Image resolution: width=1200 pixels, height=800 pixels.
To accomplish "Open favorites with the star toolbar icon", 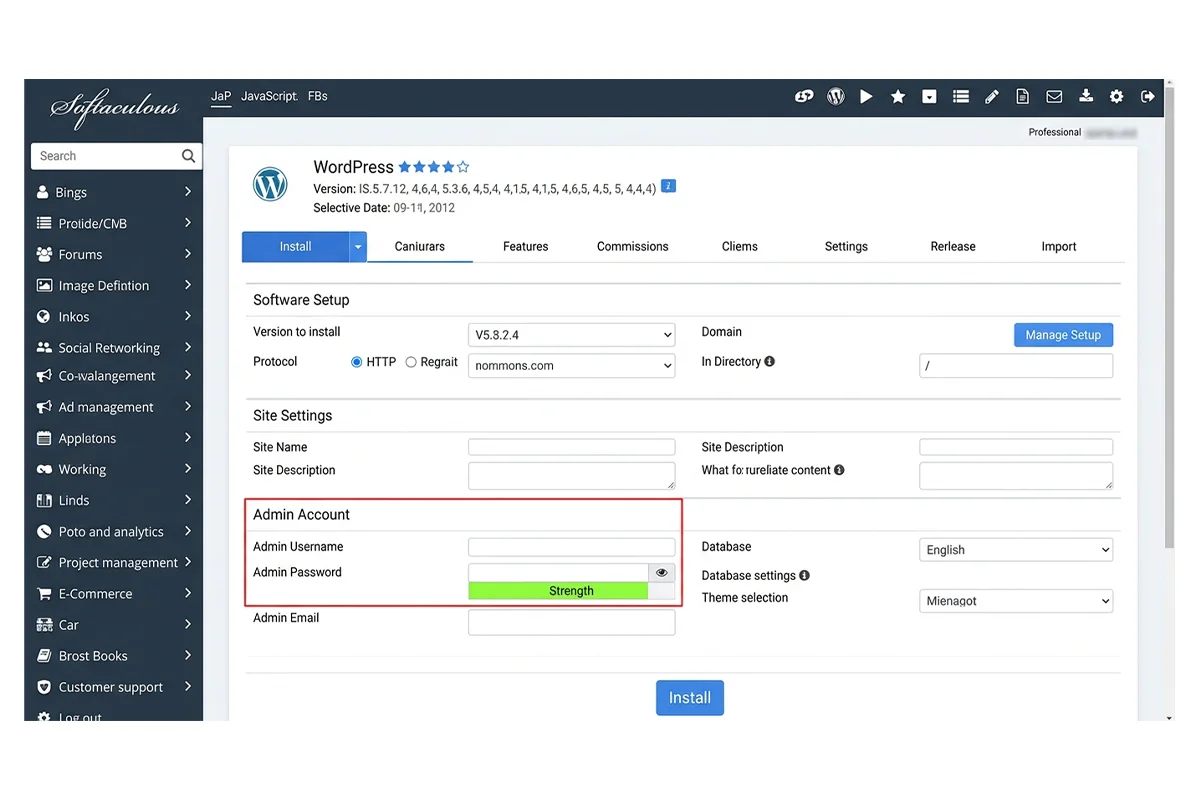I will point(898,96).
